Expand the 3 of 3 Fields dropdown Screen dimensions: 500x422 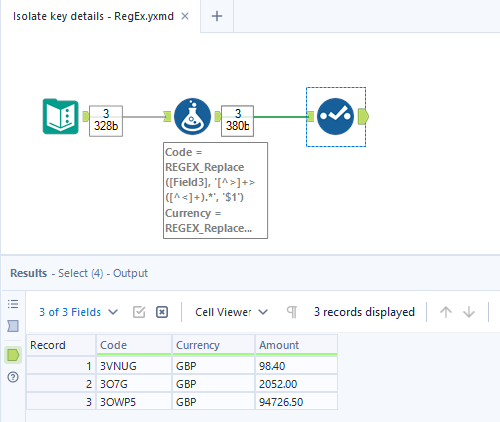(x=79, y=312)
